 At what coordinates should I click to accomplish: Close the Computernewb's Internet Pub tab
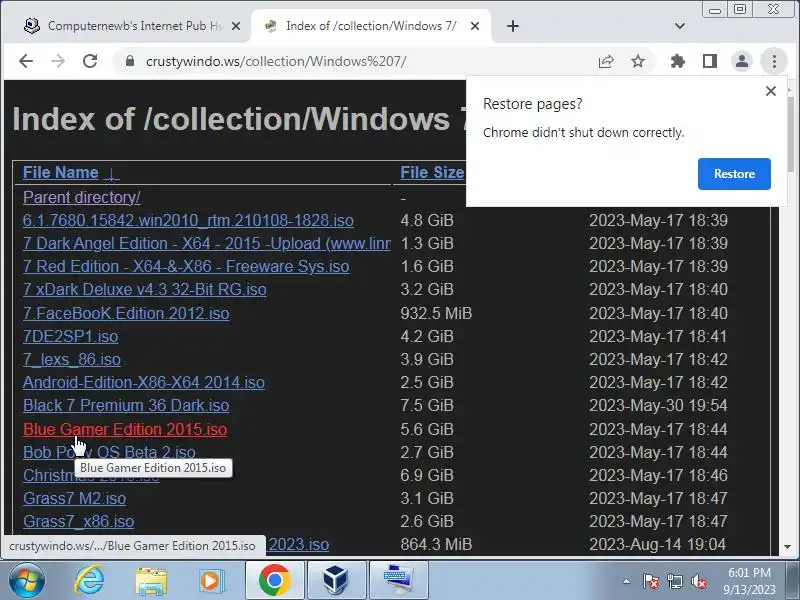tap(236, 26)
